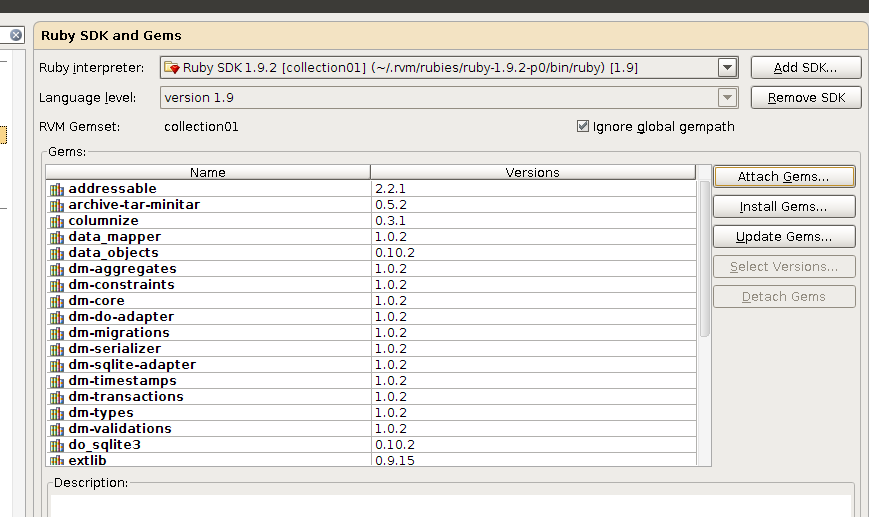Click the Update Gems... button

point(784,237)
